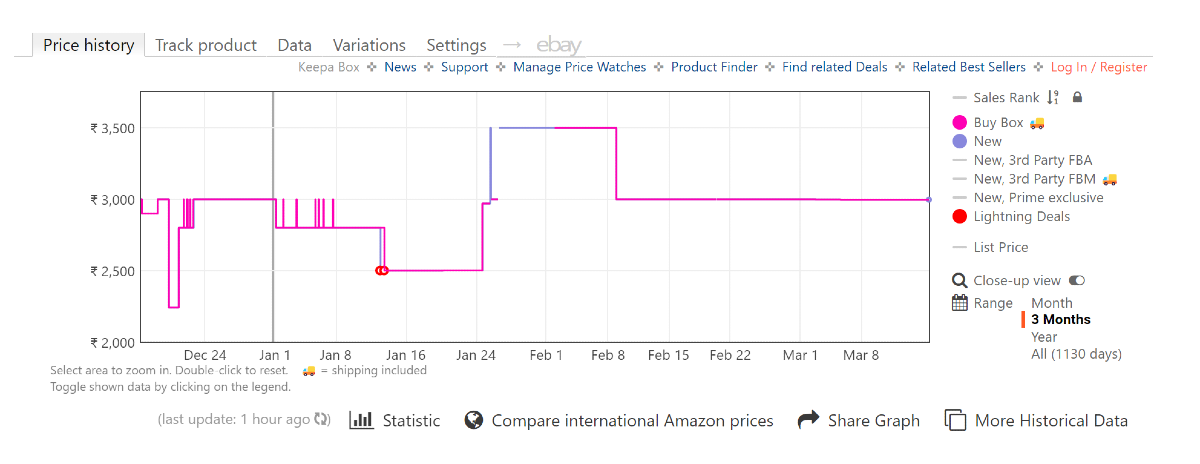Click the red Lightning Deal marker on graph

click(x=381, y=270)
